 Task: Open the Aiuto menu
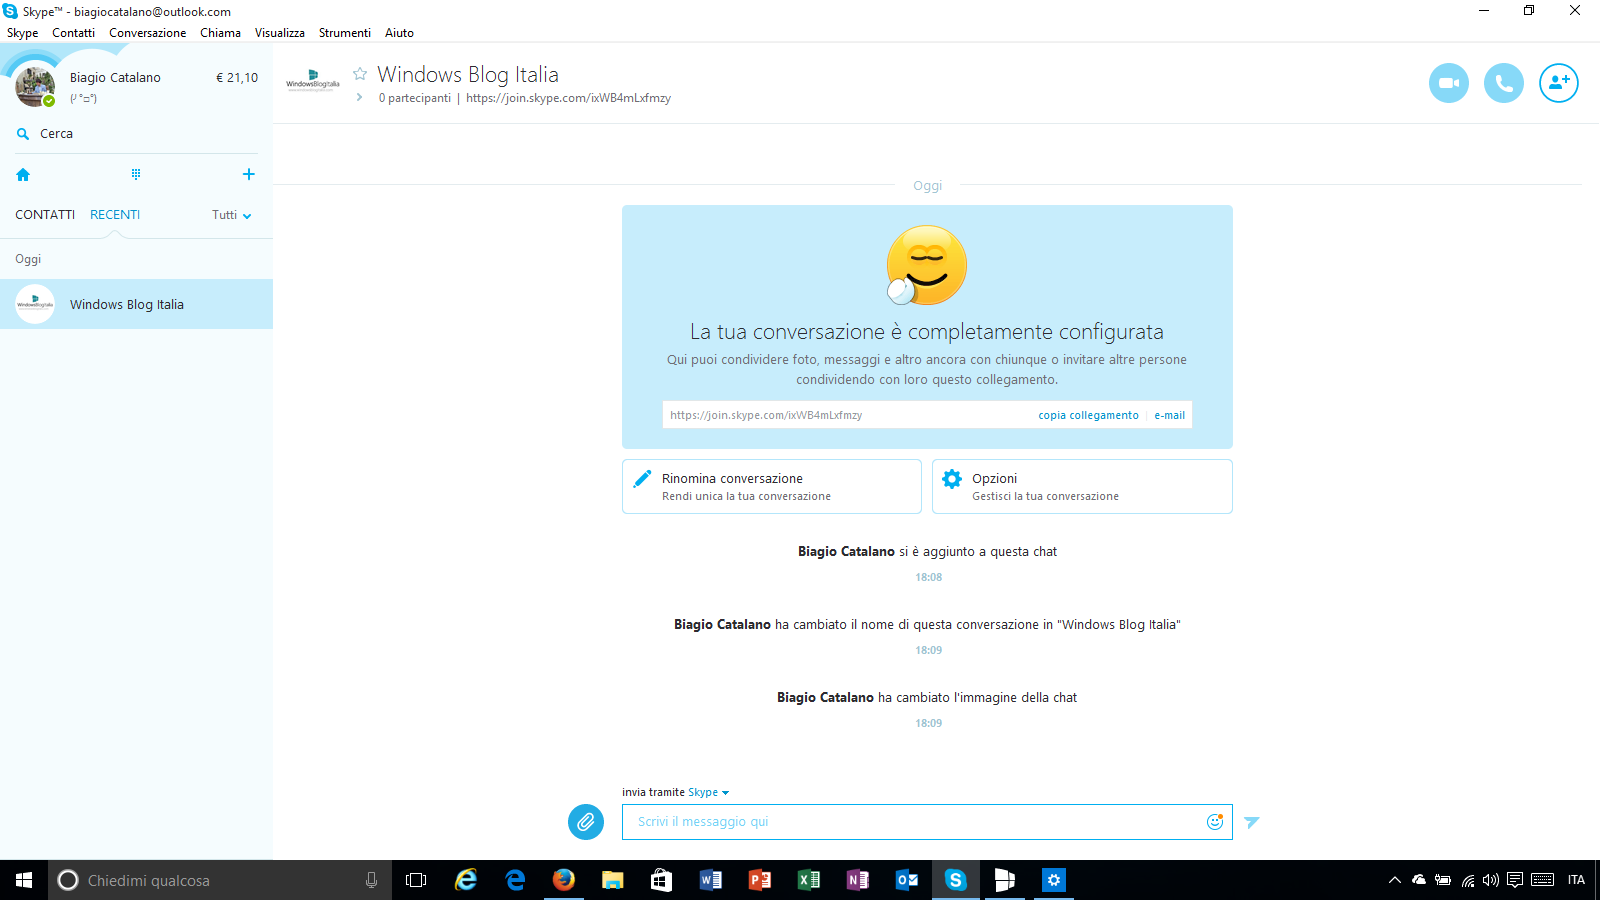click(x=399, y=33)
